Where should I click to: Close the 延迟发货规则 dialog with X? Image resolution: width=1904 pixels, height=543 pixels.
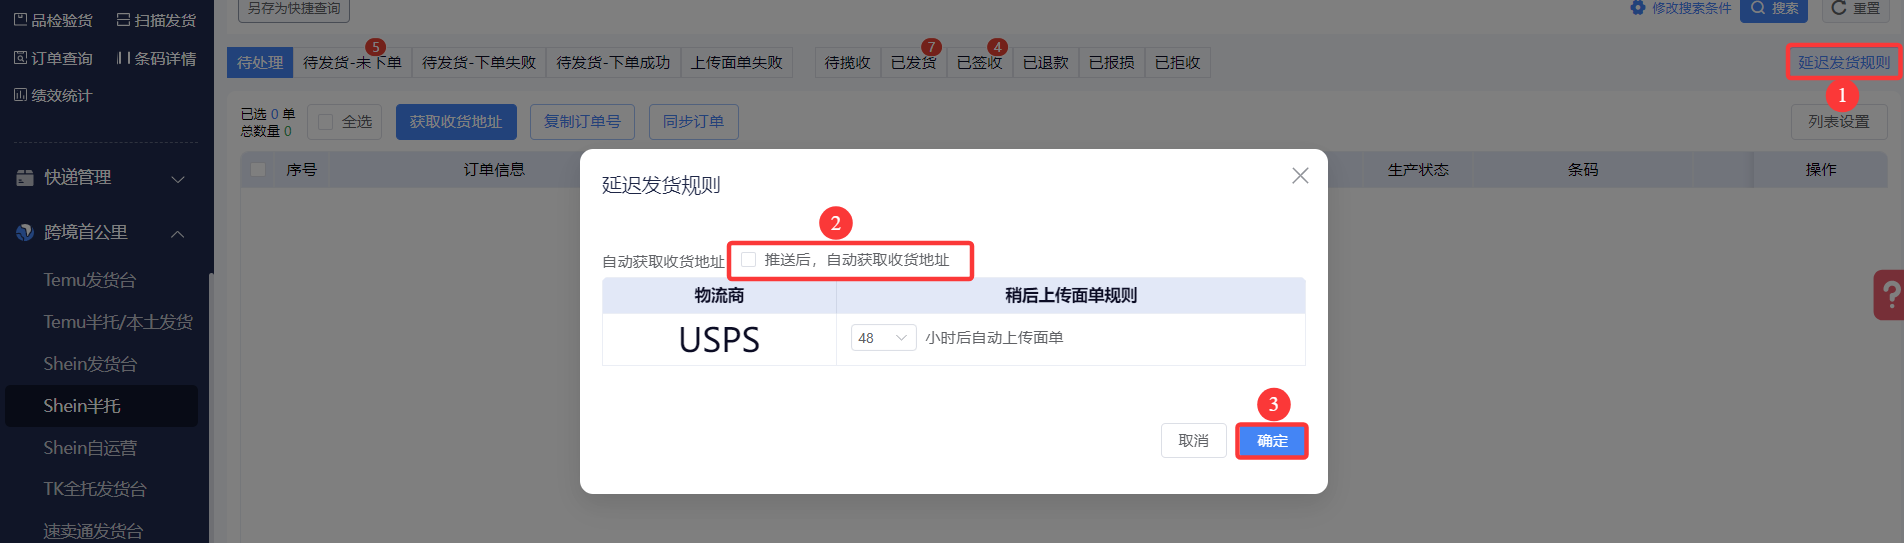[x=1300, y=175]
